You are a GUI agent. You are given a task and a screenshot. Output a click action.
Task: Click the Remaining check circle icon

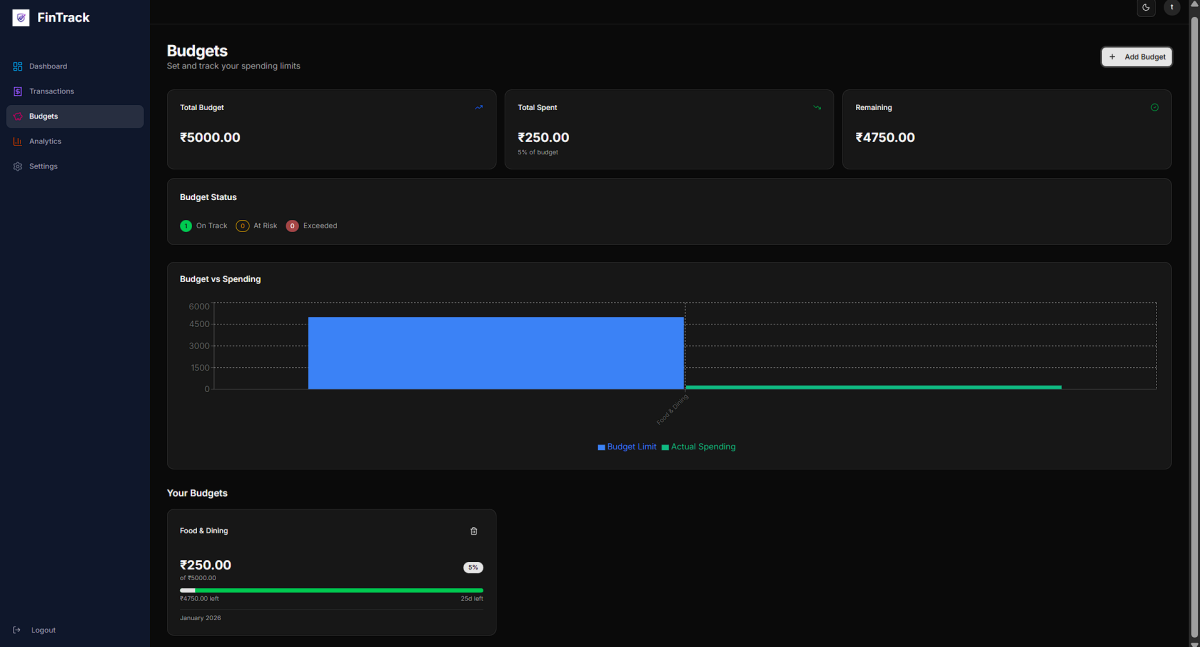click(1154, 107)
